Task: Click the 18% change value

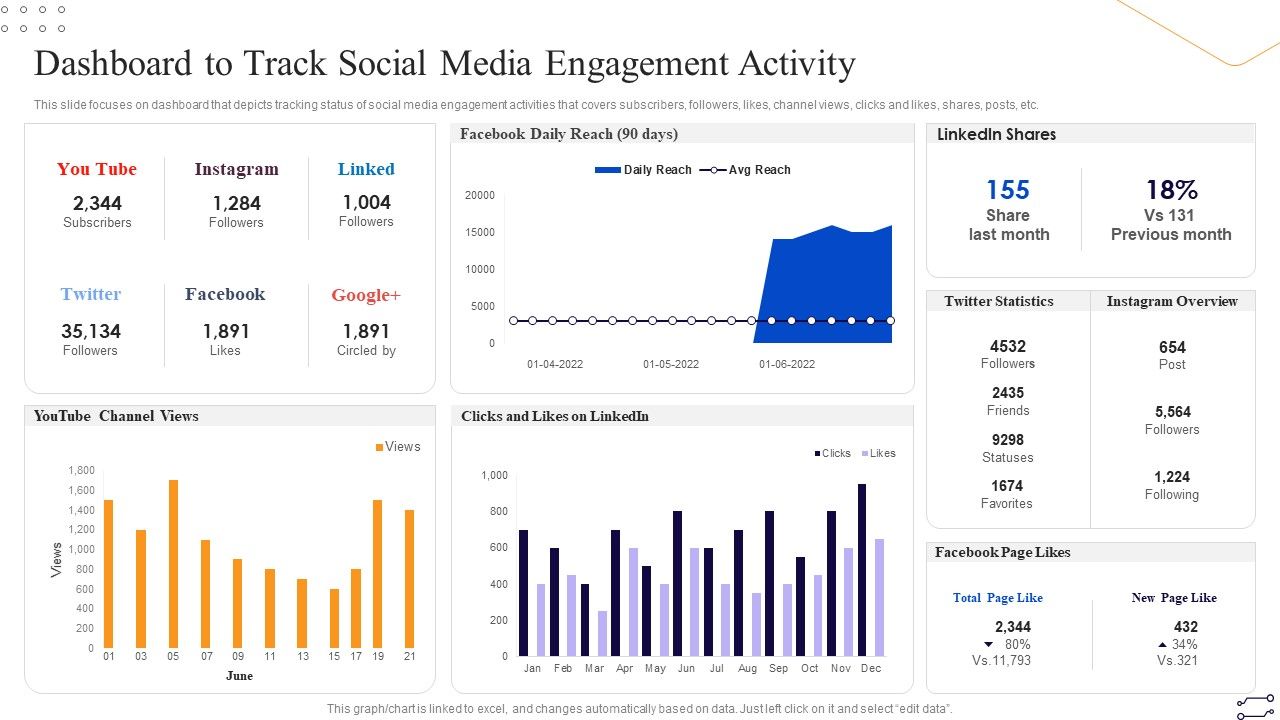Action: pyautogui.click(x=1171, y=190)
